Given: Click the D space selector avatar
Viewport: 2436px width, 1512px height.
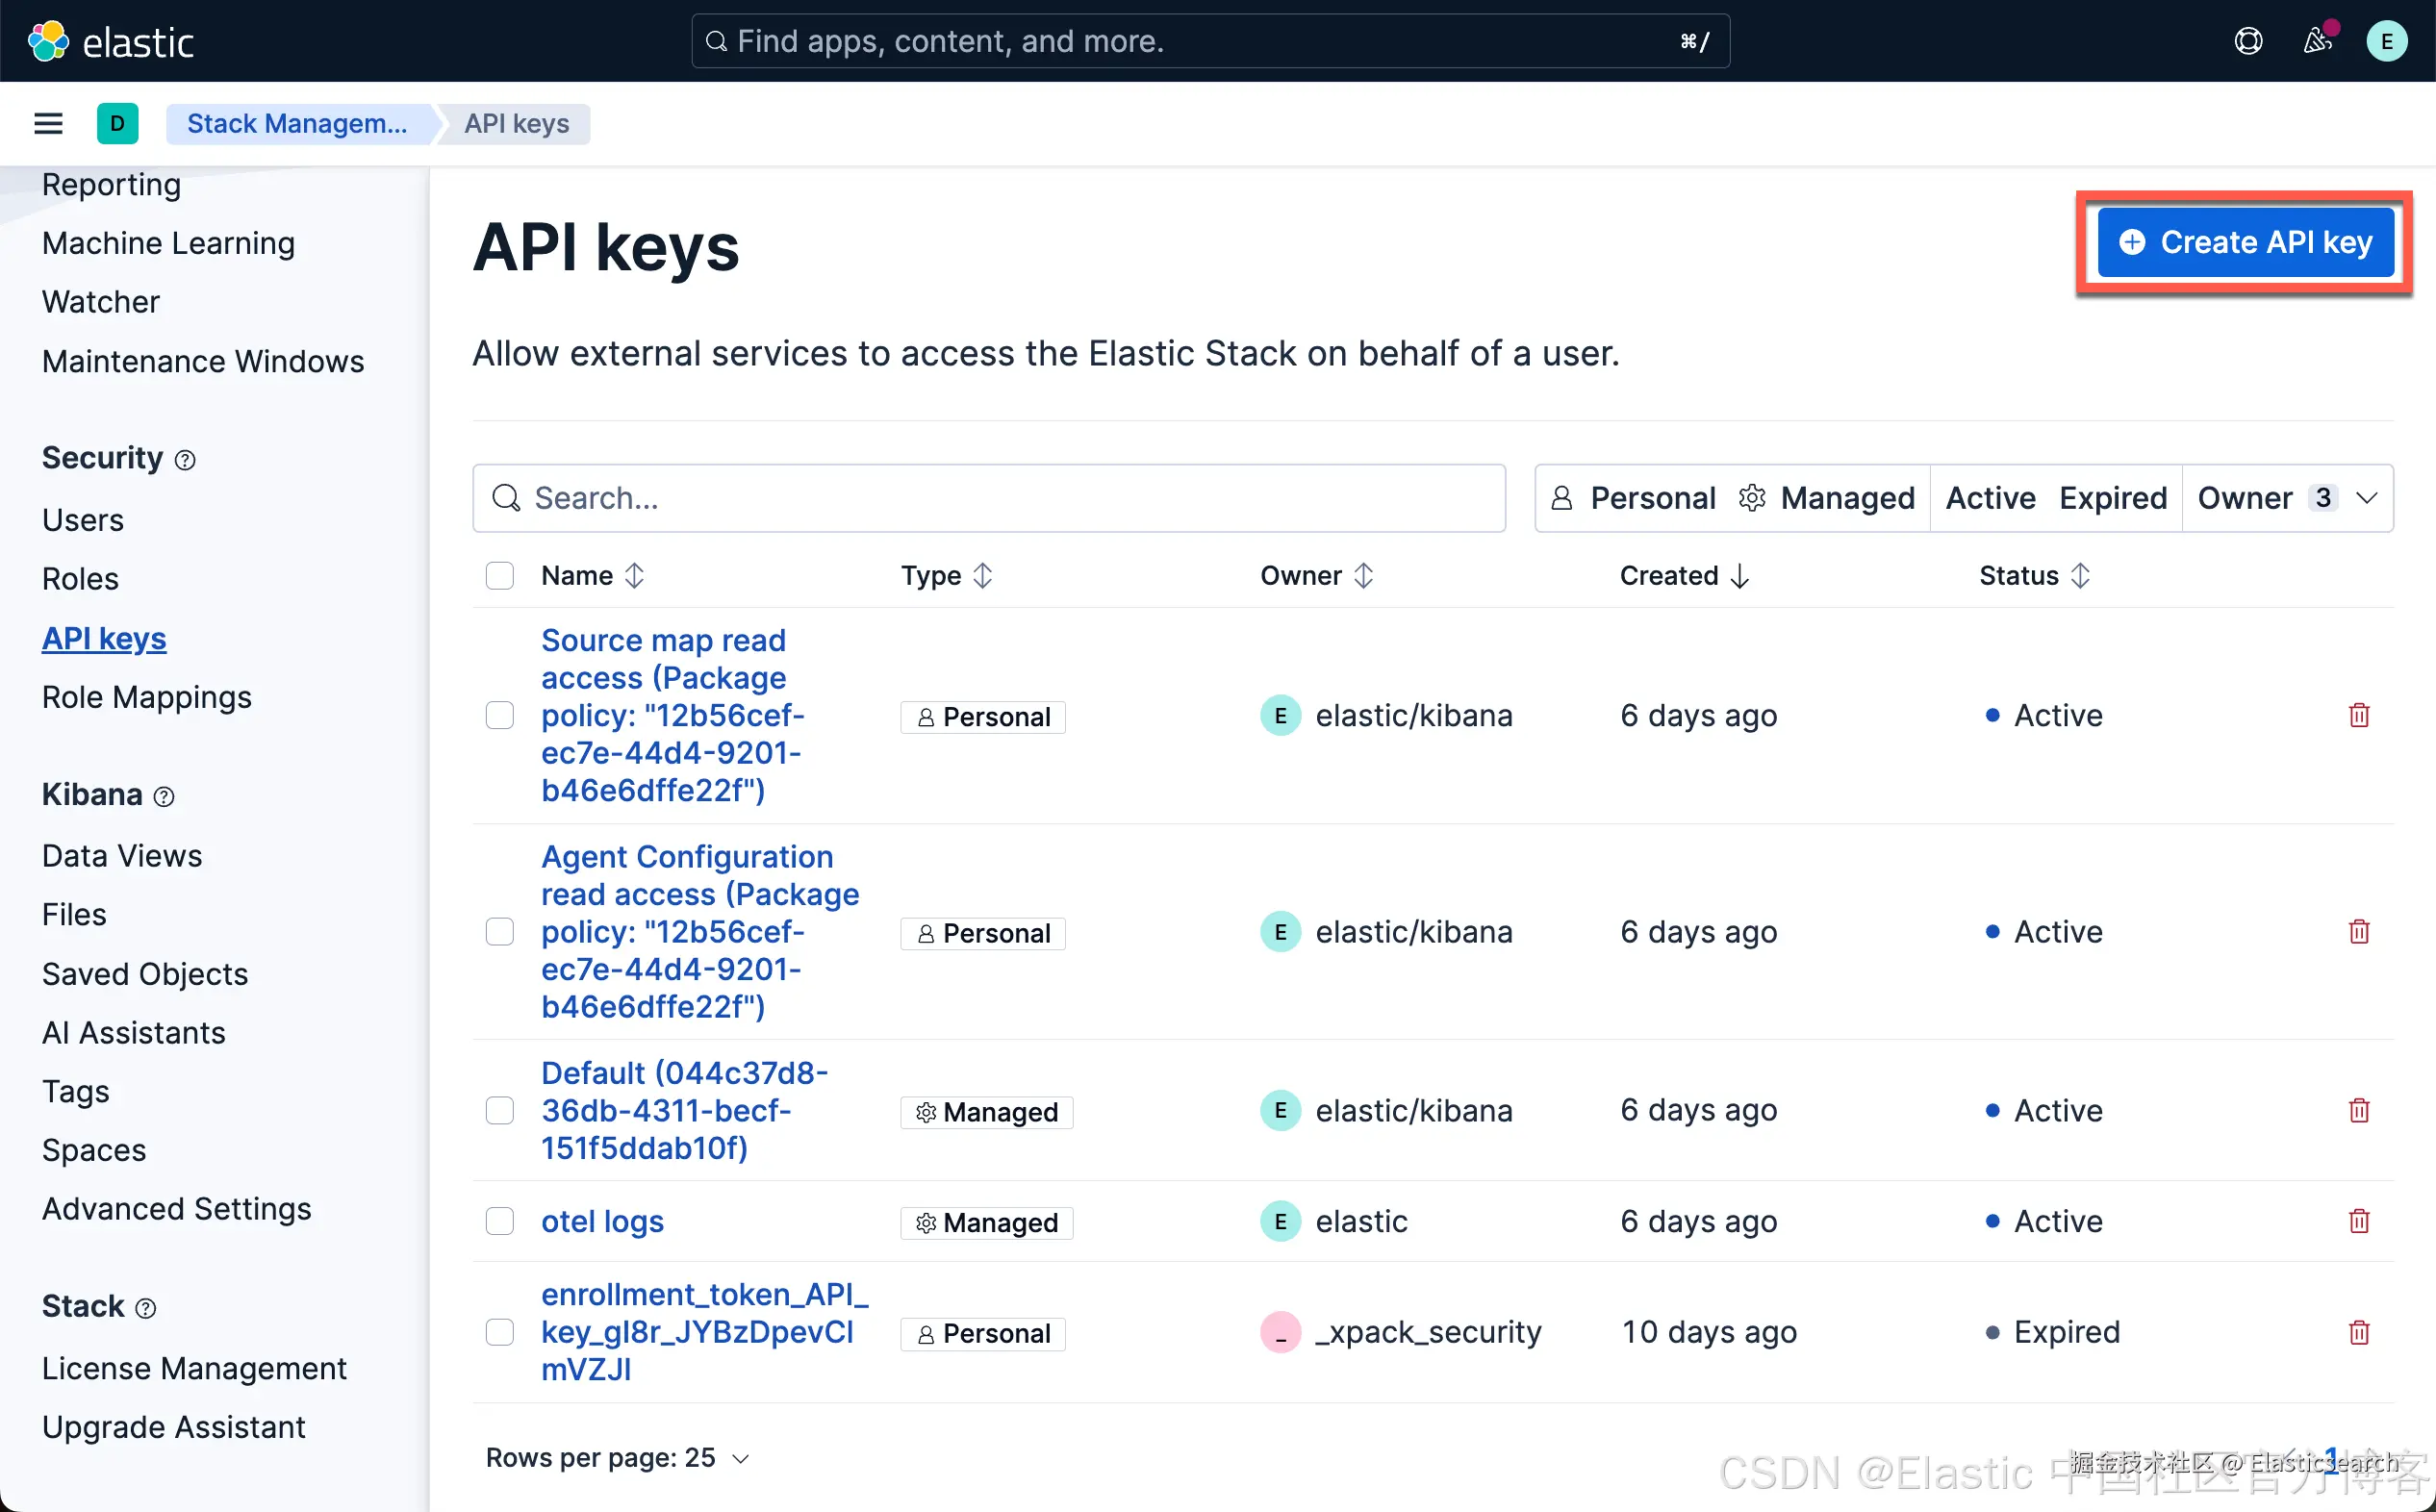Looking at the screenshot, I should [117, 123].
